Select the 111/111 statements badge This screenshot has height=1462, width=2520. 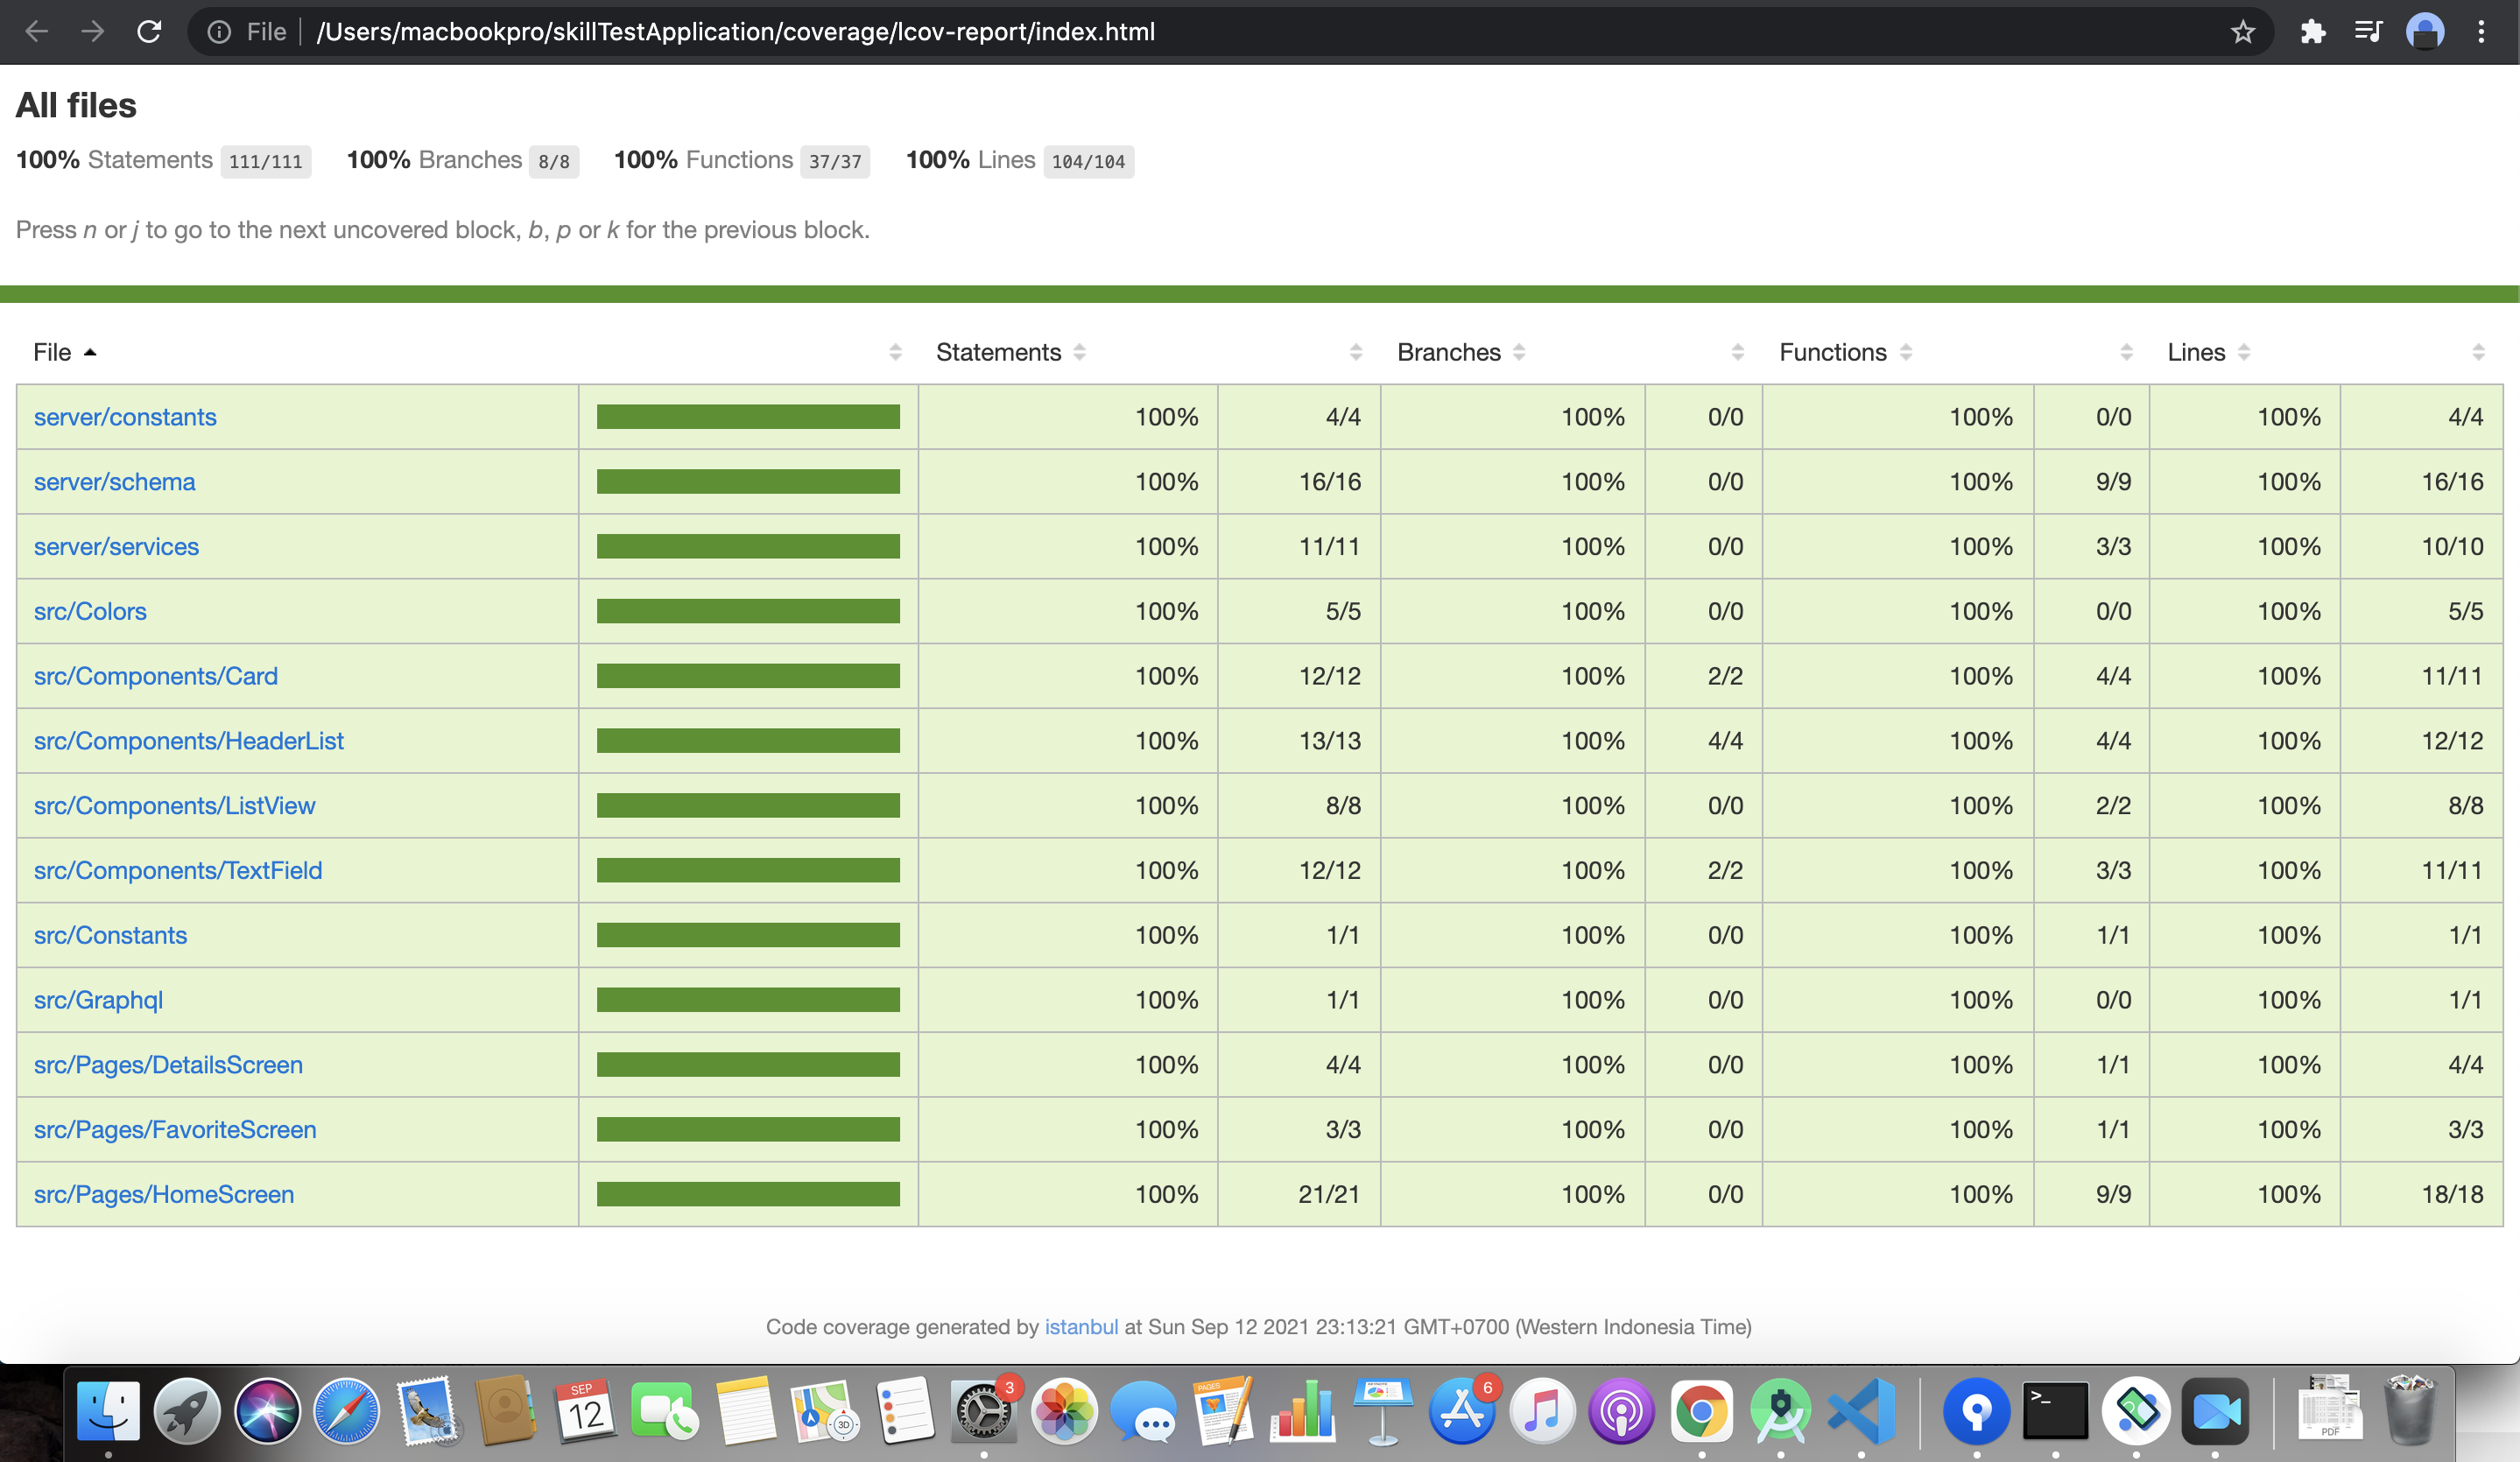point(265,161)
